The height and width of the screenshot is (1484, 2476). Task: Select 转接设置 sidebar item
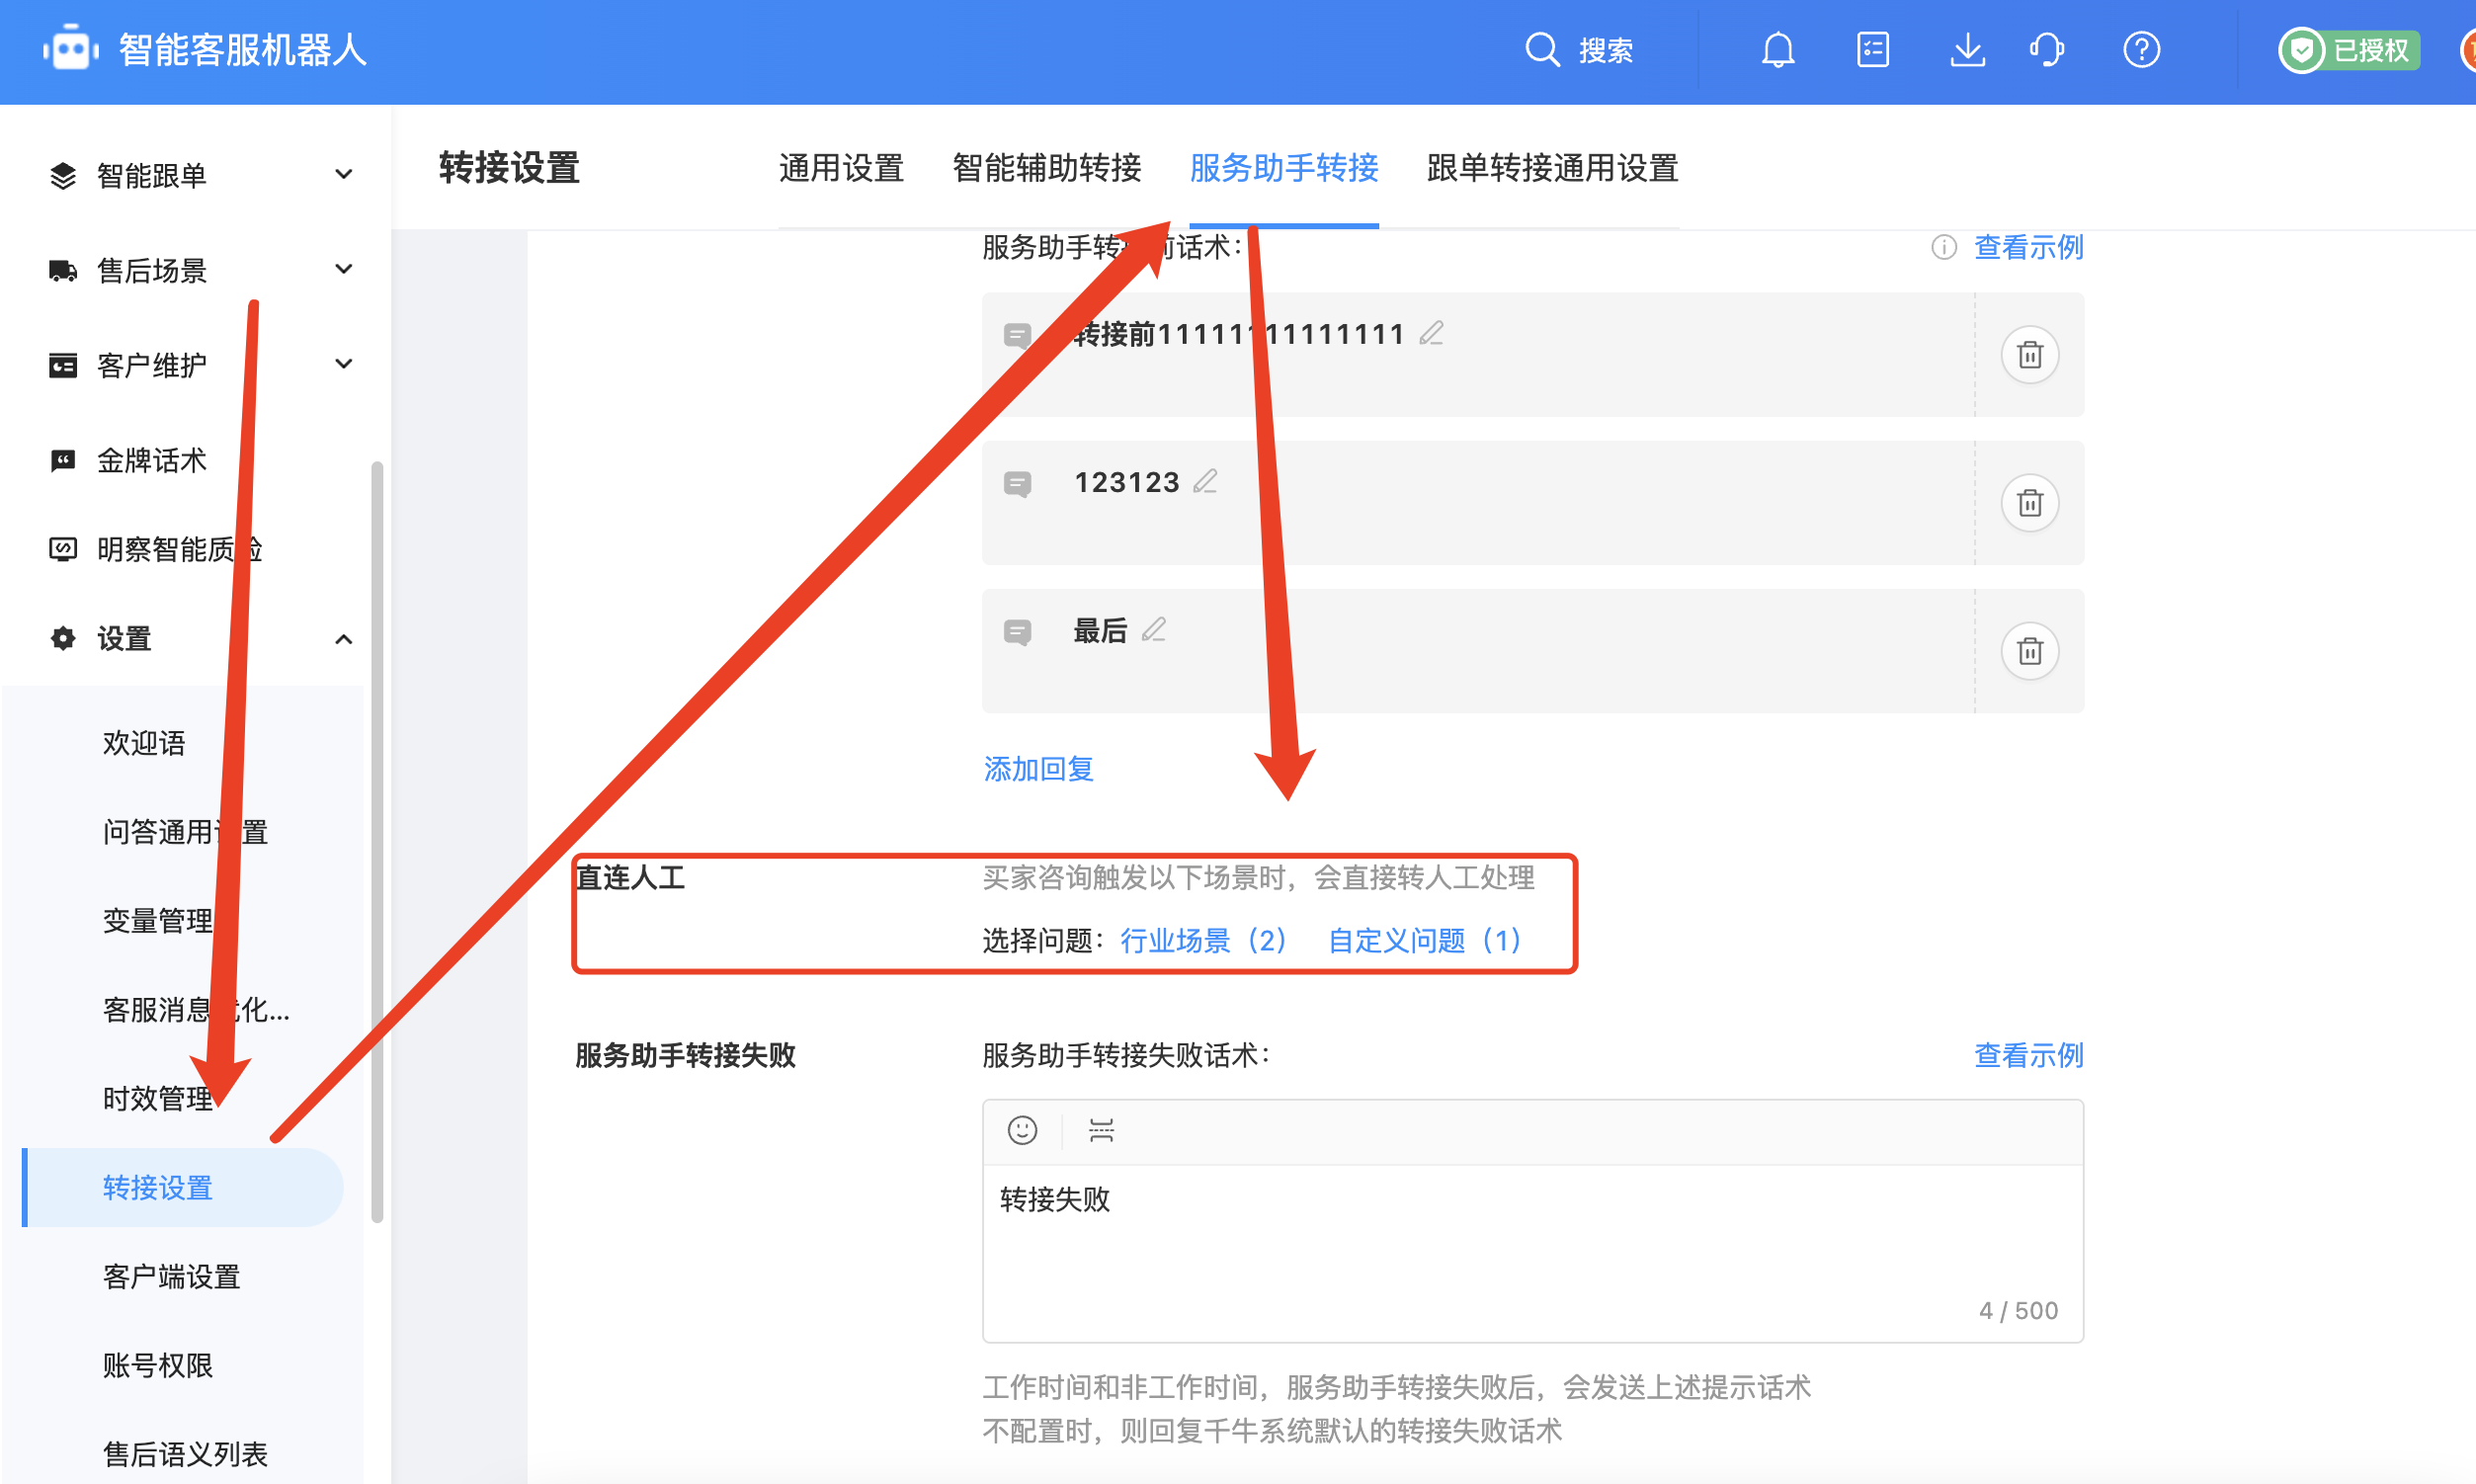click(x=183, y=1187)
